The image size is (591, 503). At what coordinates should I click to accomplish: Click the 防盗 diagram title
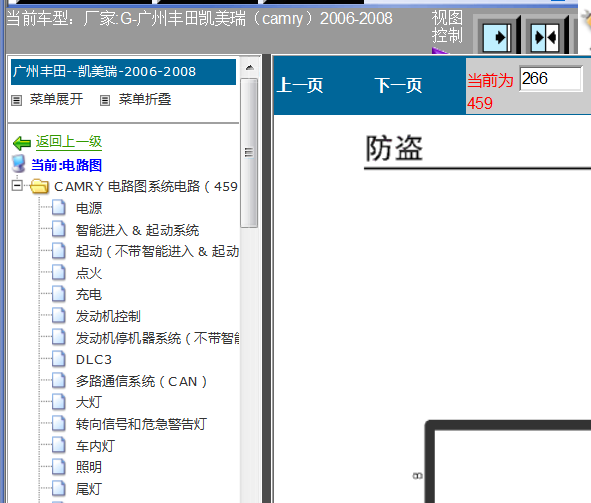click(394, 148)
